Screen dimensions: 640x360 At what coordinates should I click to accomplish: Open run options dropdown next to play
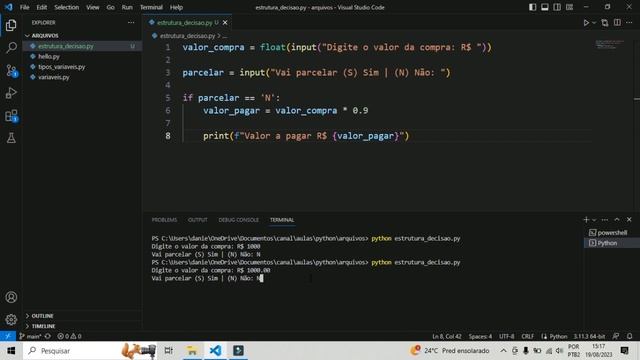point(594,23)
